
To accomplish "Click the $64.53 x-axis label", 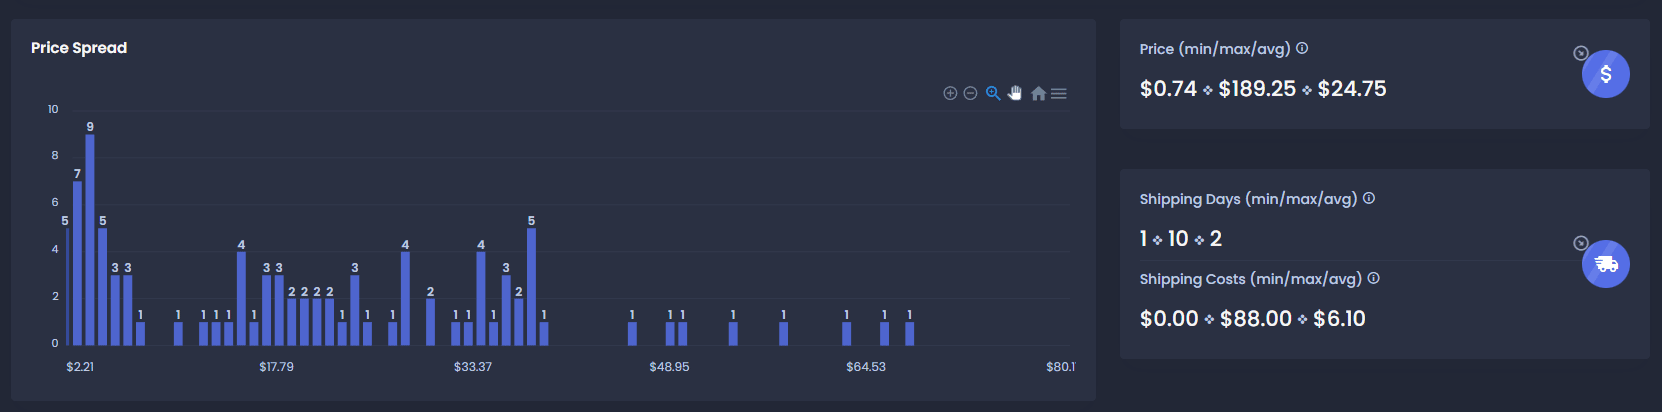I will (x=866, y=367).
